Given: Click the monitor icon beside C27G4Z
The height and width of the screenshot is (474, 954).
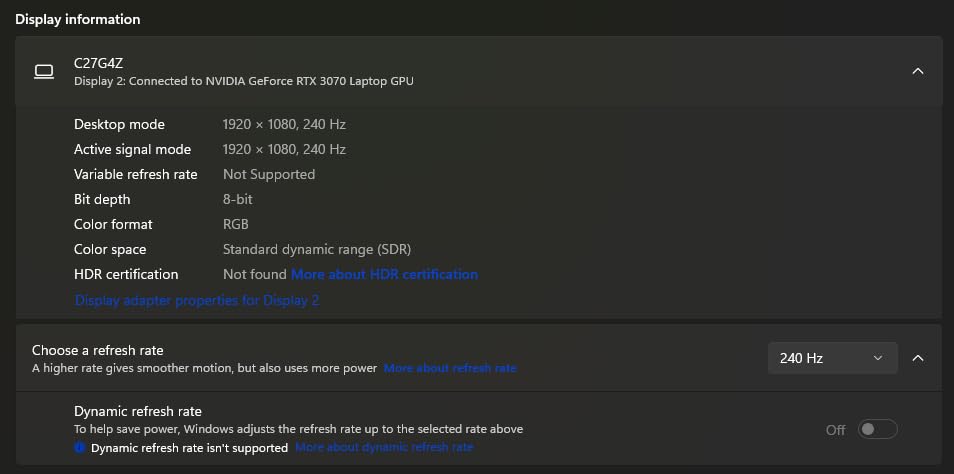Looking at the screenshot, I should click(43, 71).
